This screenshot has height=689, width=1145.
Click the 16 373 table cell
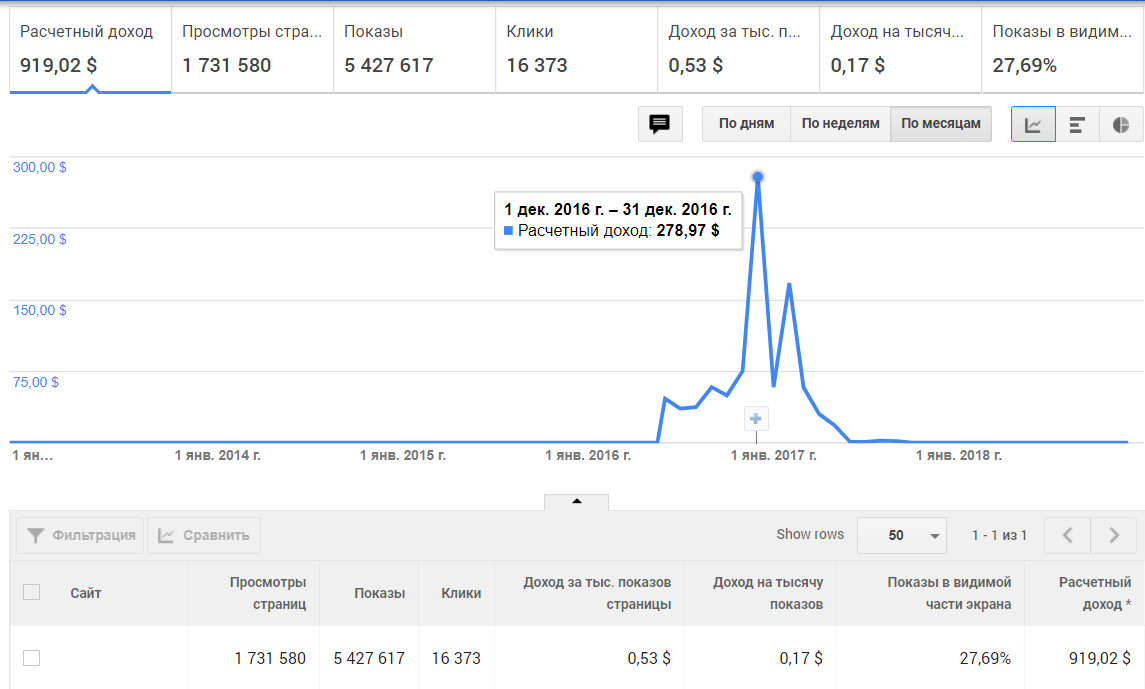(456, 658)
